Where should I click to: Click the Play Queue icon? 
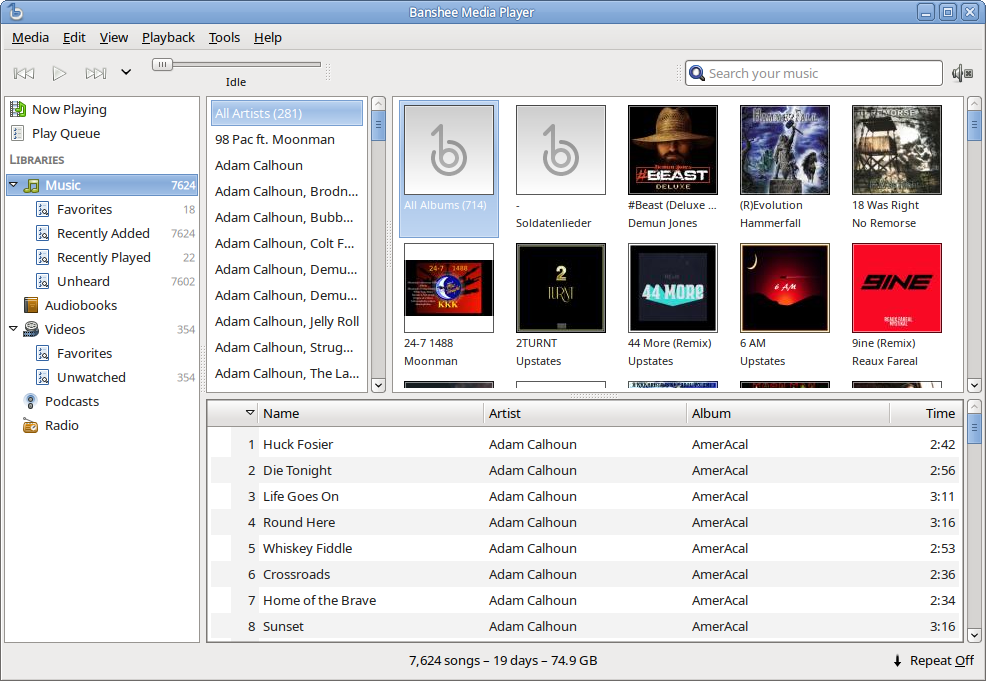click(x=18, y=133)
